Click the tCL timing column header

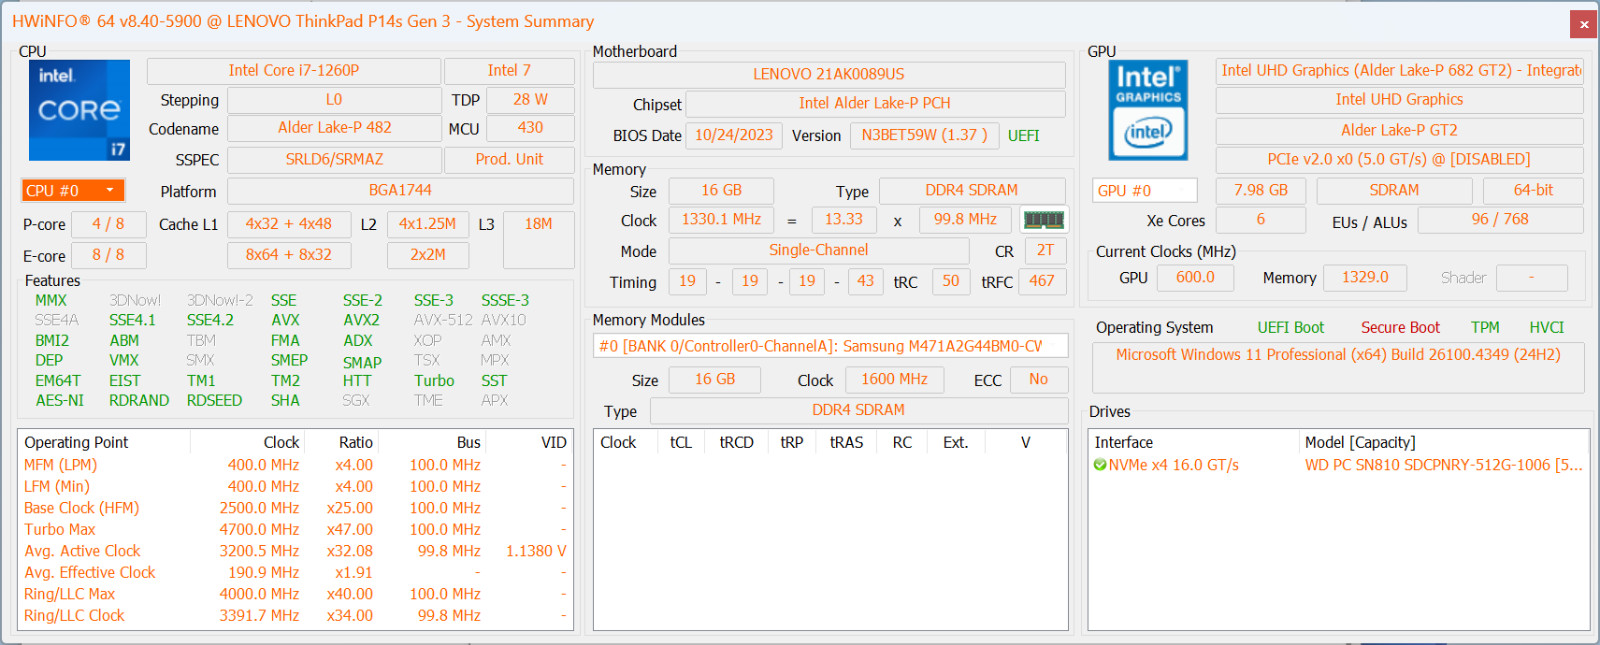[x=681, y=442]
